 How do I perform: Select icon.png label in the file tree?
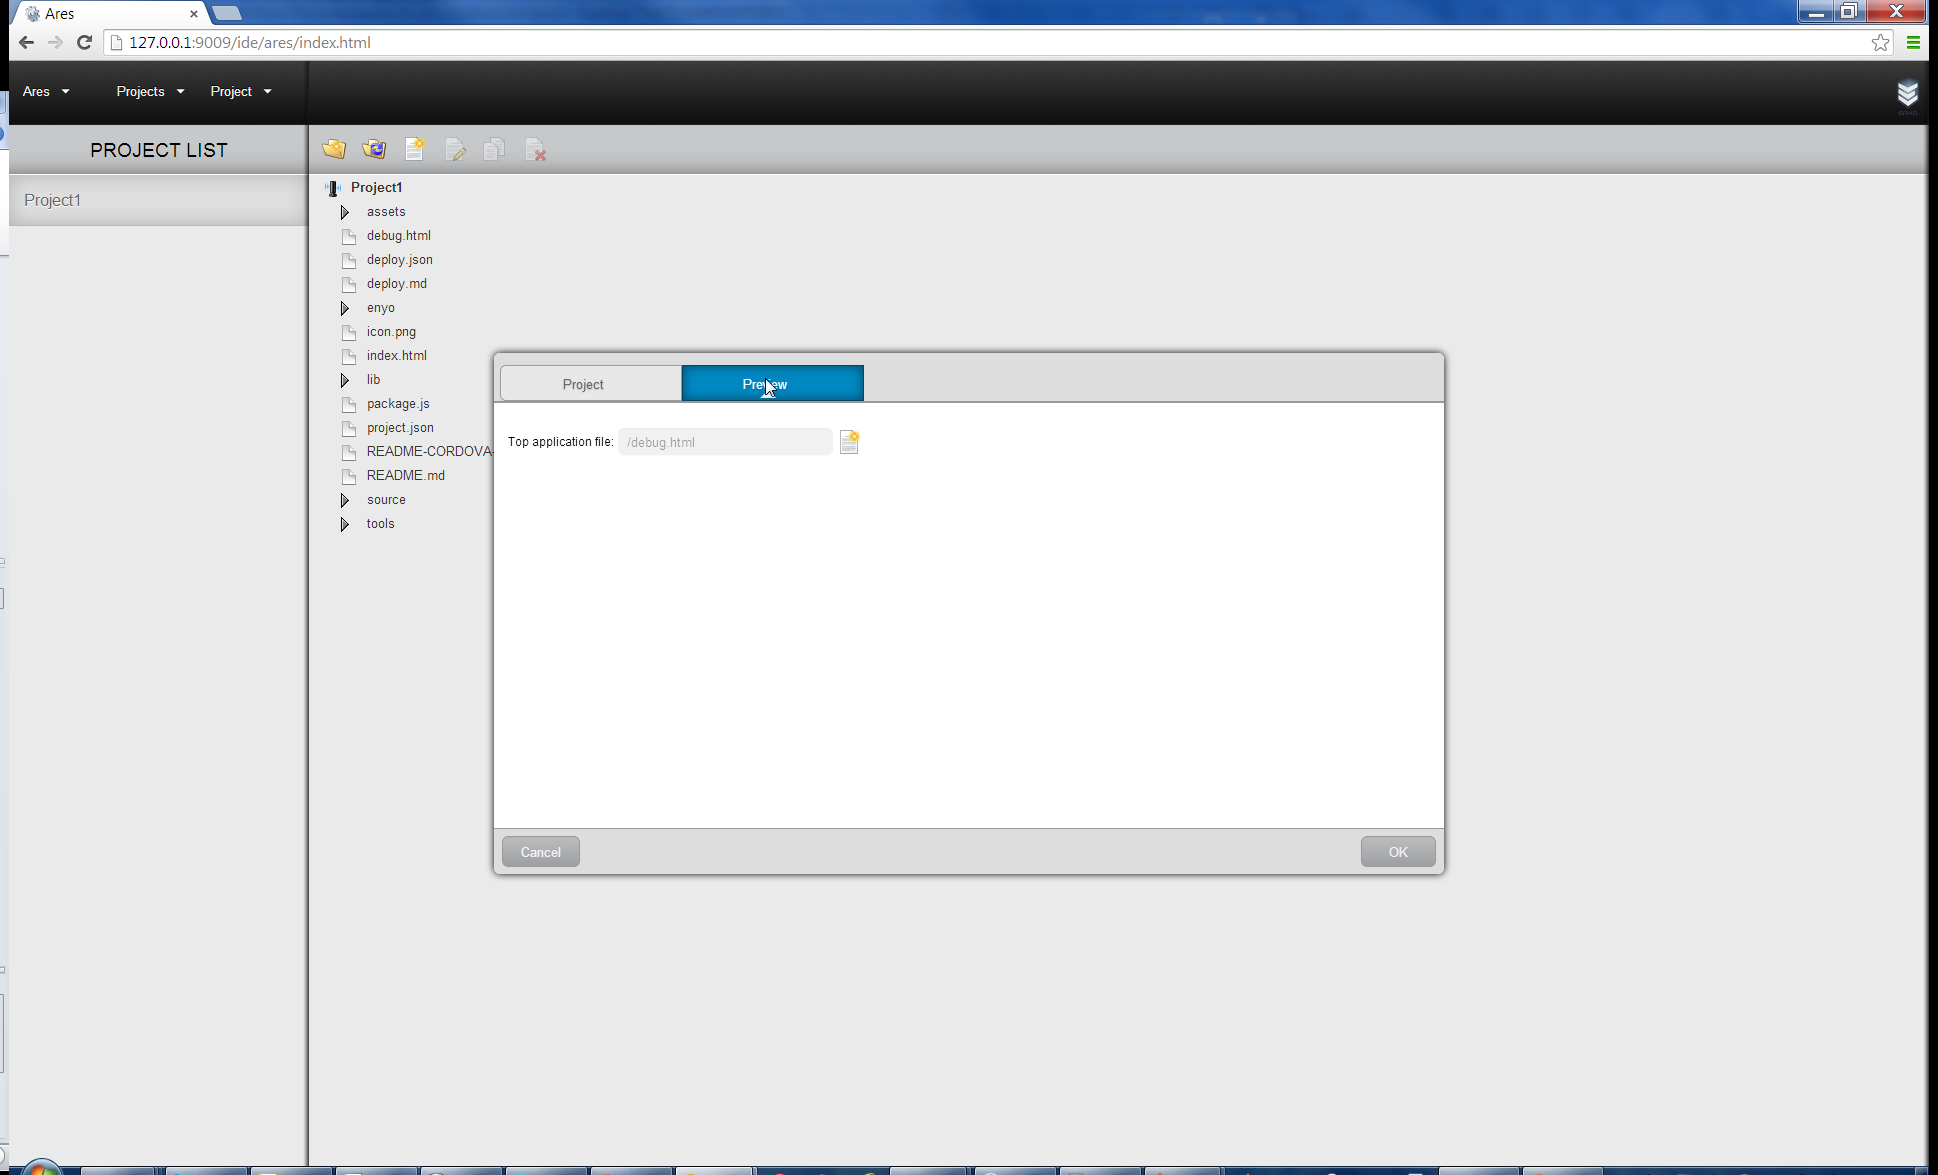click(x=391, y=332)
